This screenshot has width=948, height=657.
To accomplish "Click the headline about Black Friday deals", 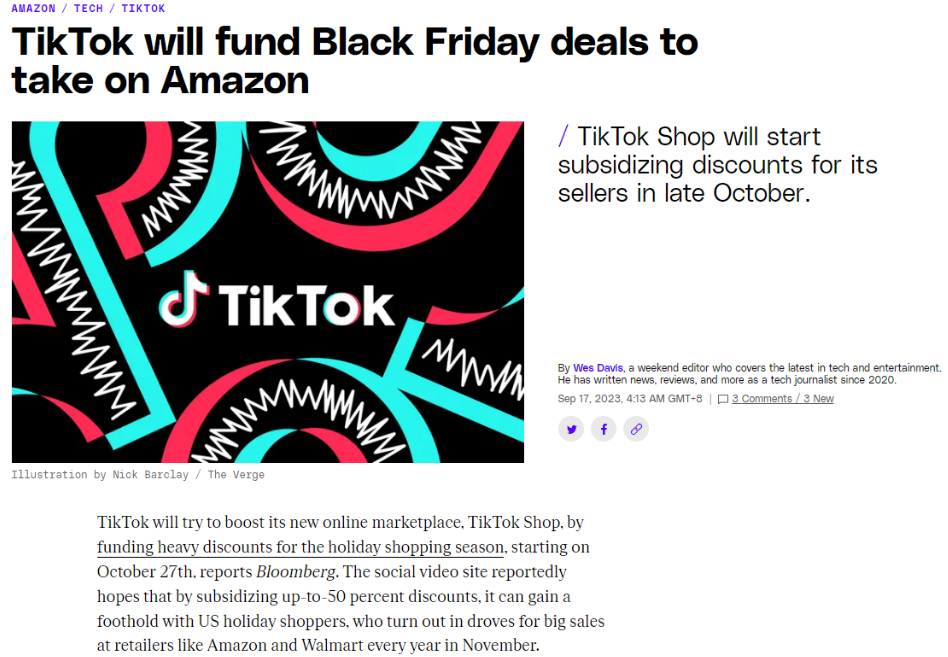I will pos(355,61).
